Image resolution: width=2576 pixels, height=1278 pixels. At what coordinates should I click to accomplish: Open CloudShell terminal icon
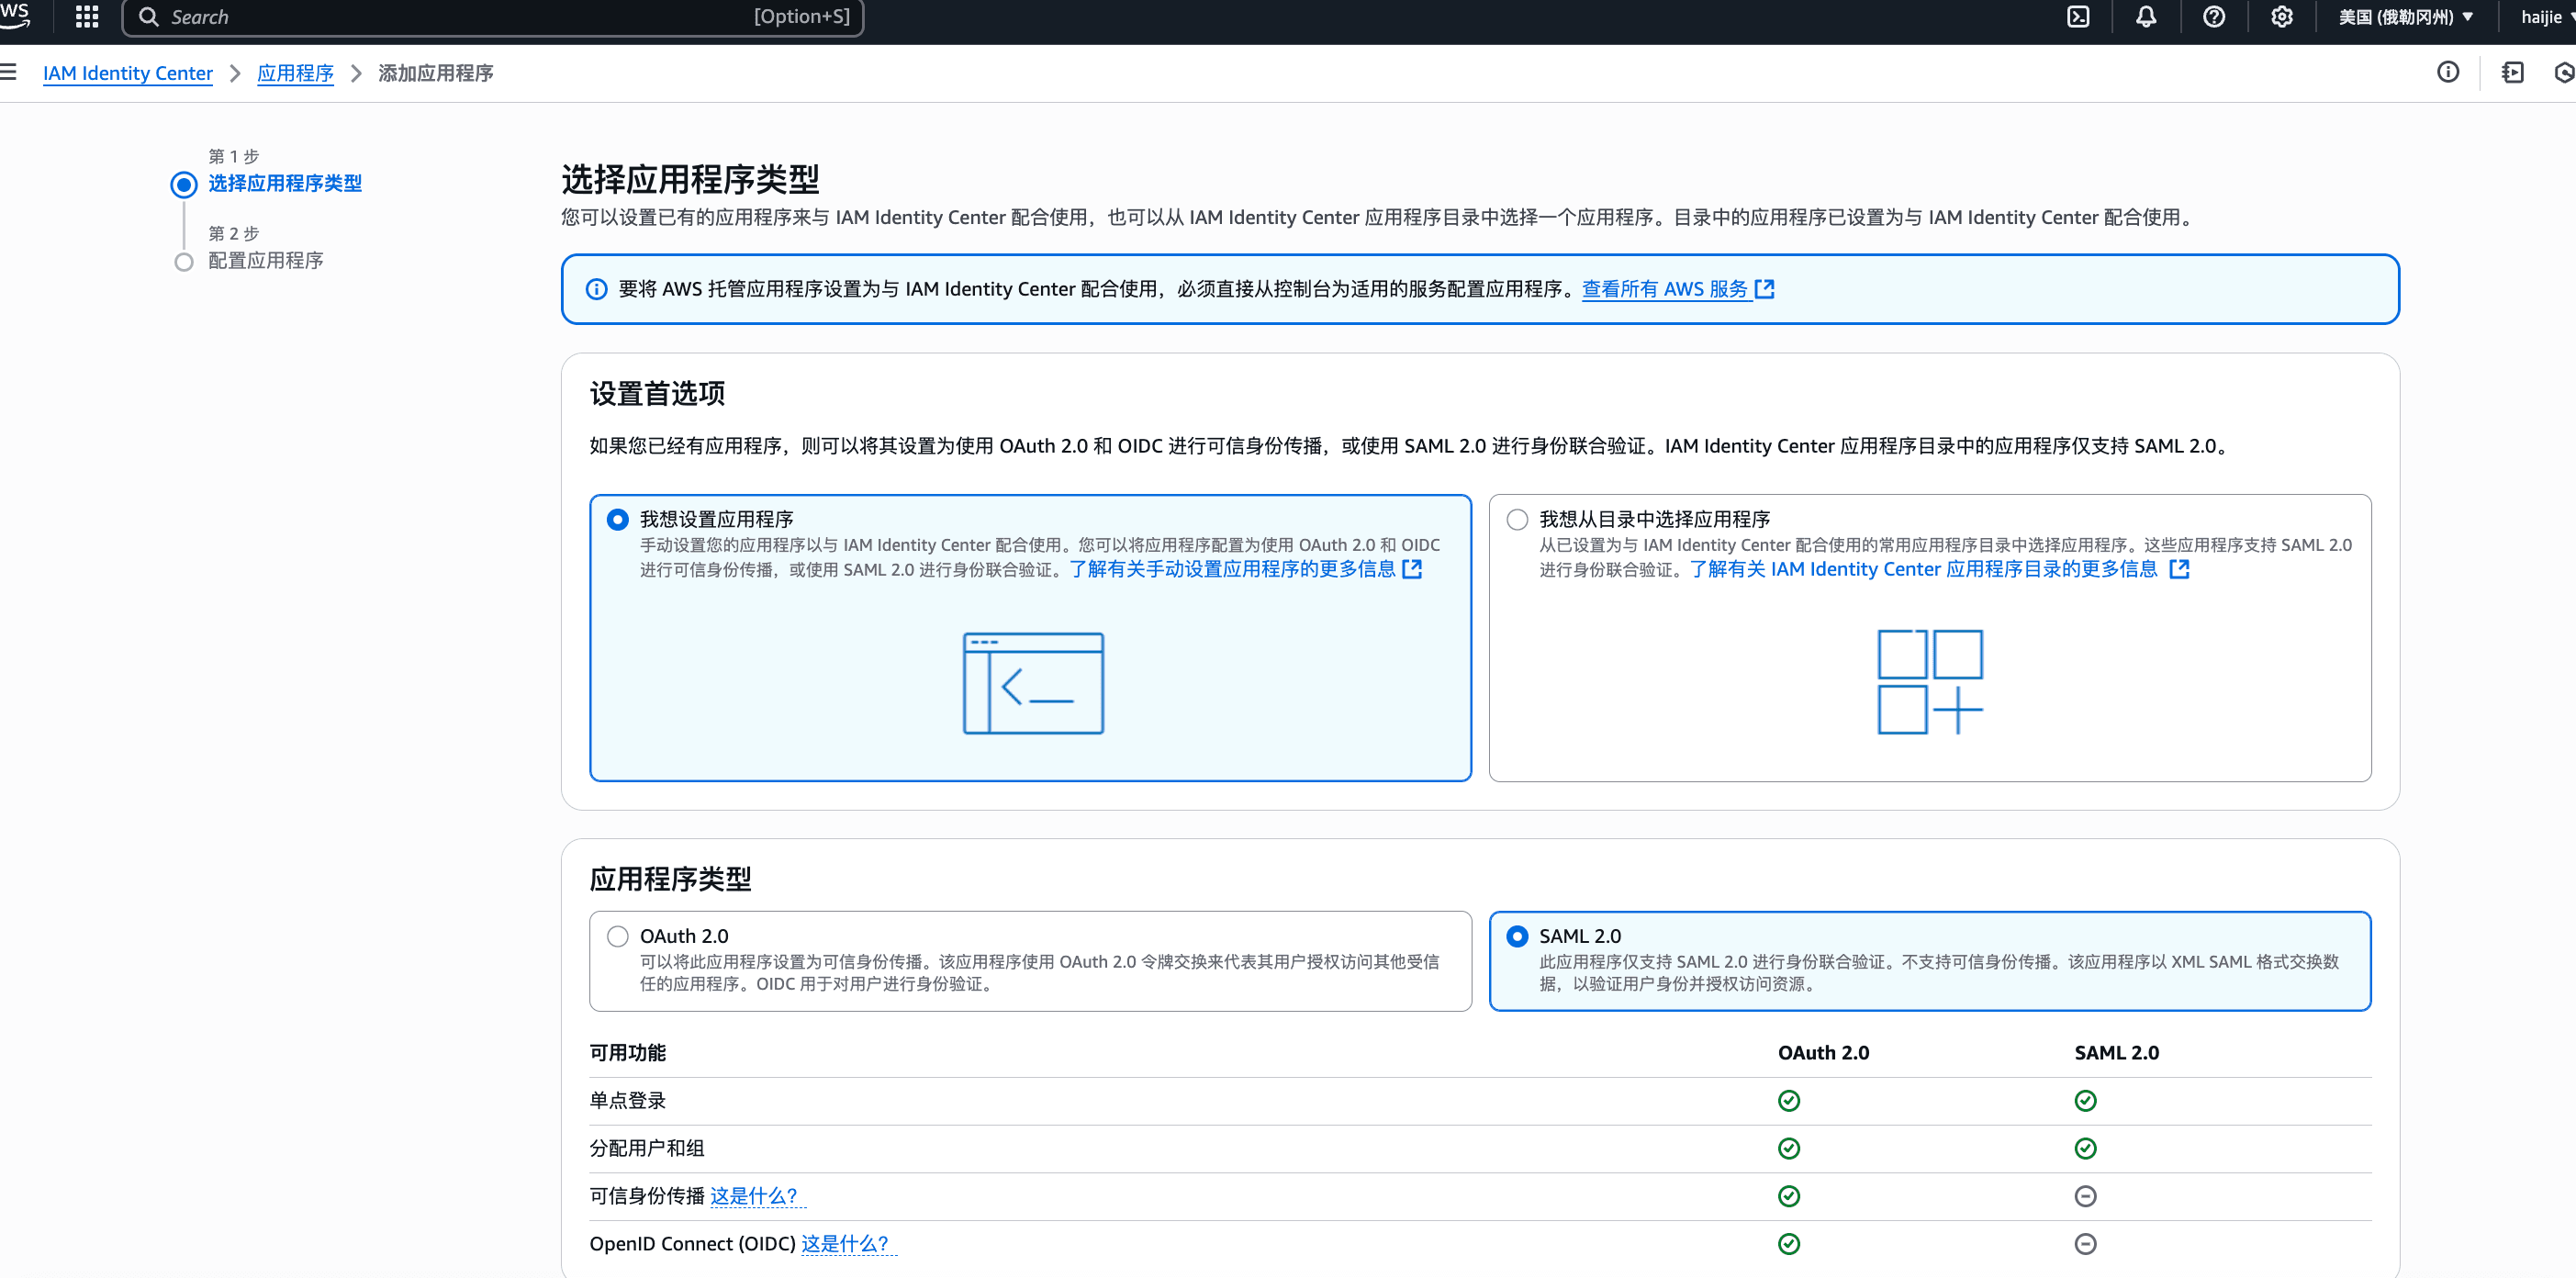coord(2078,17)
